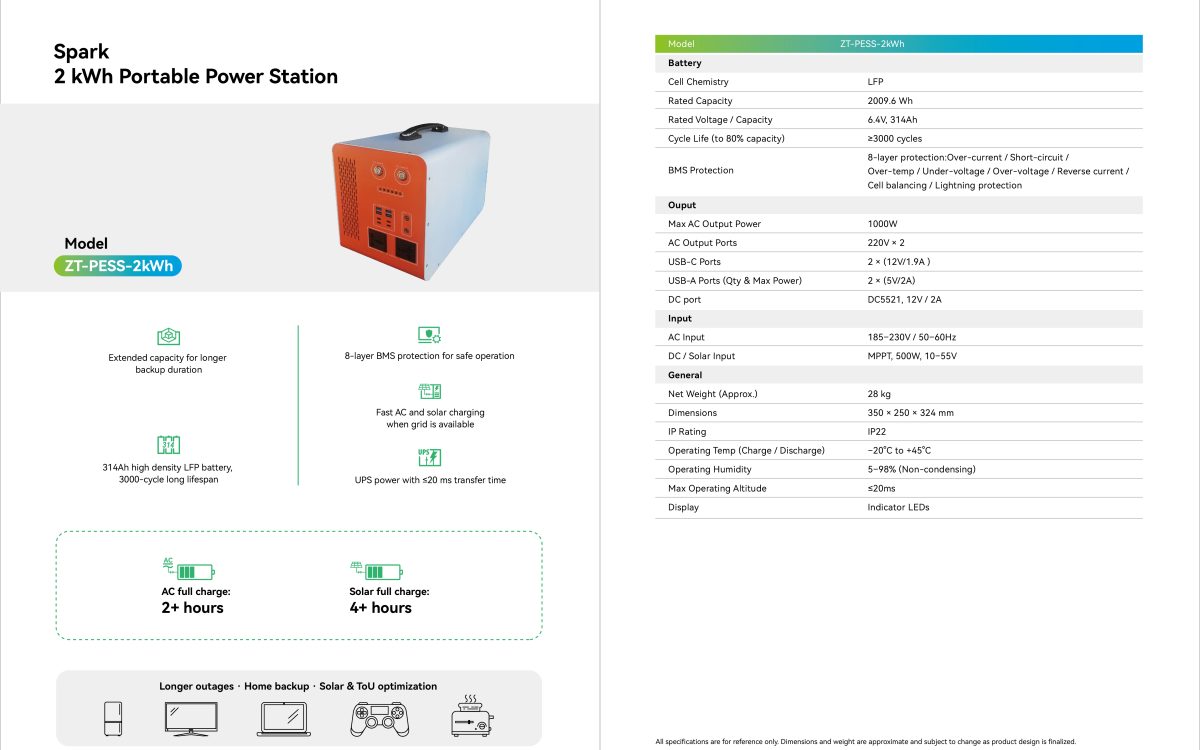This screenshot has height=750, width=1200.
Task: Click the specifications disclaimer footnote text
Action: (865, 741)
